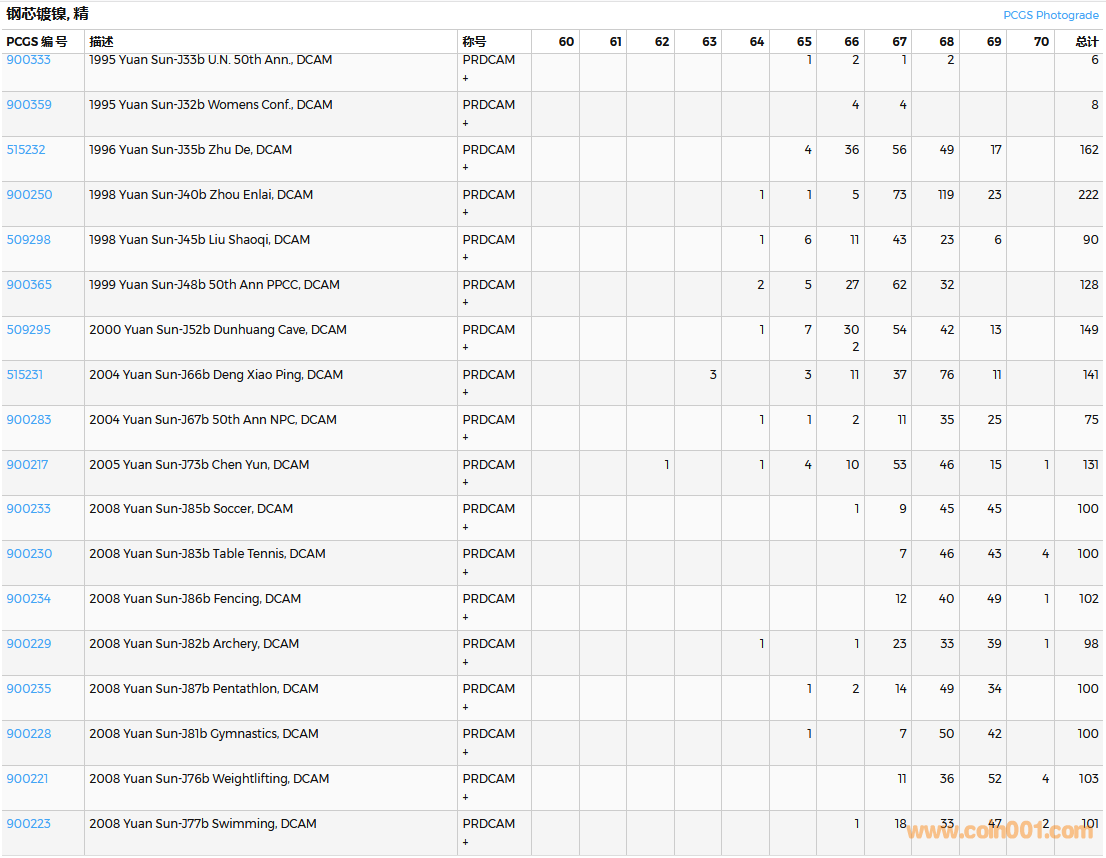Select PCGS number 900217 Chen Yun link
This screenshot has width=1106, height=858.
point(28,465)
